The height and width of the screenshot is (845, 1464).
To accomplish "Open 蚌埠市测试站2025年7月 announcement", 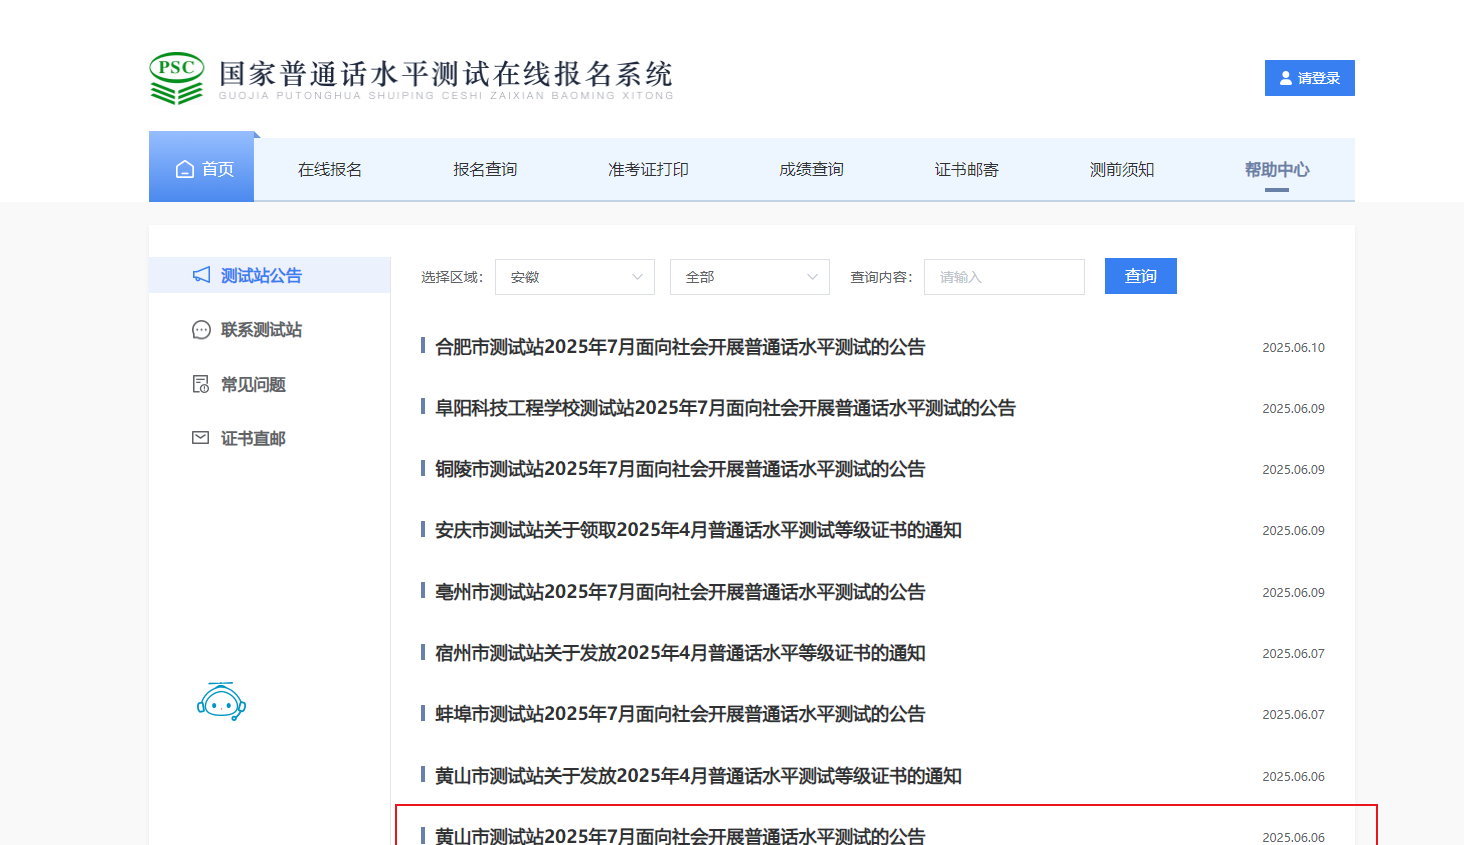I will coord(680,714).
